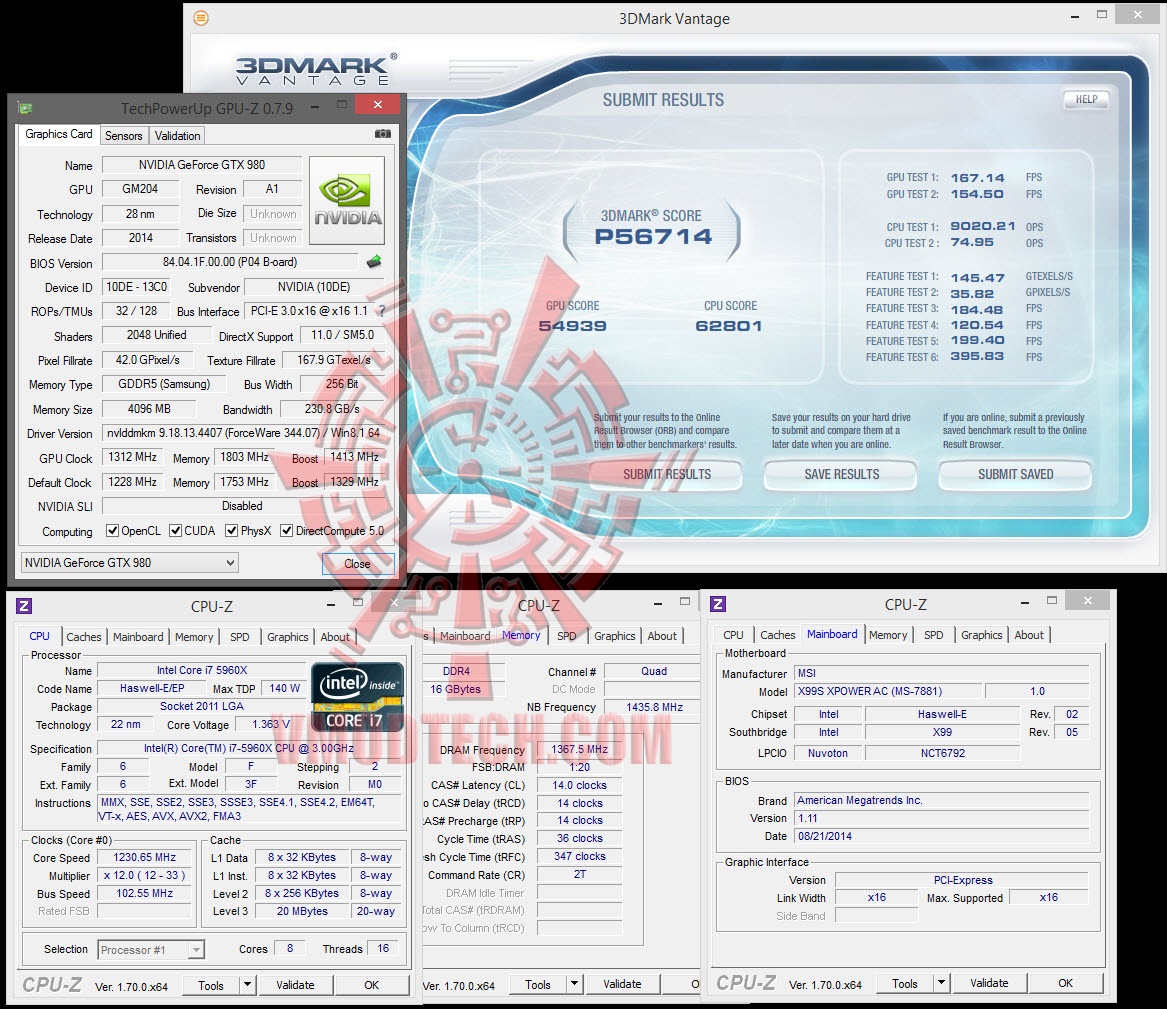Screen dimensions: 1167x1009
Task: Open Memory tab in Mainboard CPU-Z window
Action: 888,635
